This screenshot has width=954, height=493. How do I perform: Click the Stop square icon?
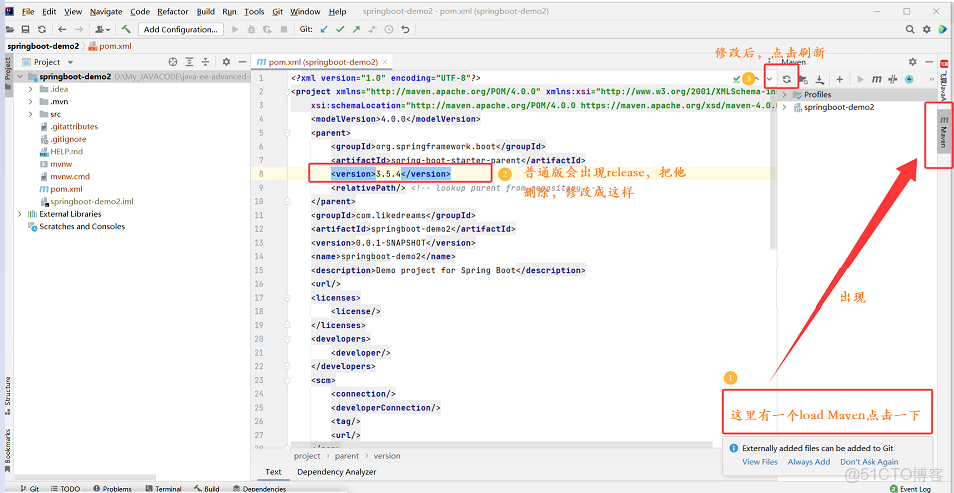284,29
